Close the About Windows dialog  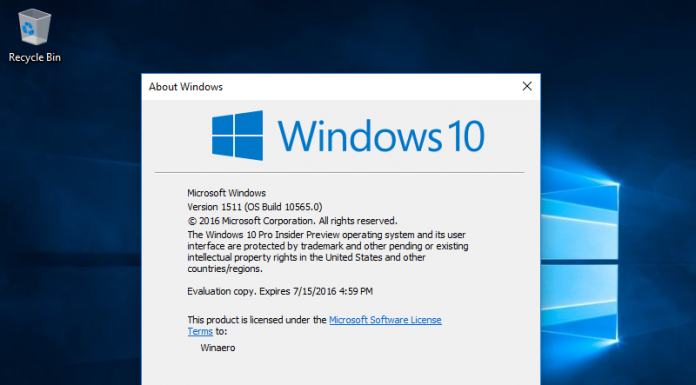pyautogui.click(x=527, y=86)
